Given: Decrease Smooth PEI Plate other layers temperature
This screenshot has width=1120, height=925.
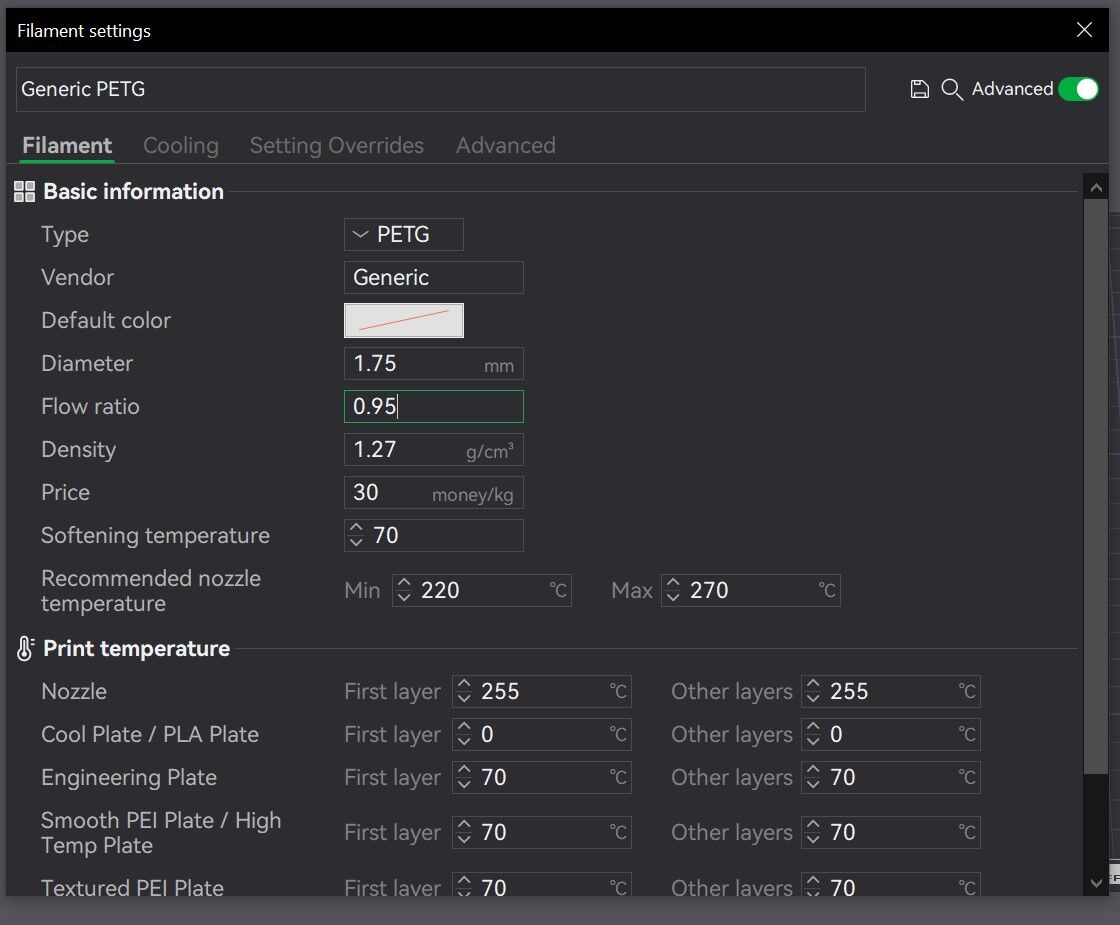Looking at the screenshot, I should pyautogui.click(x=813, y=839).
